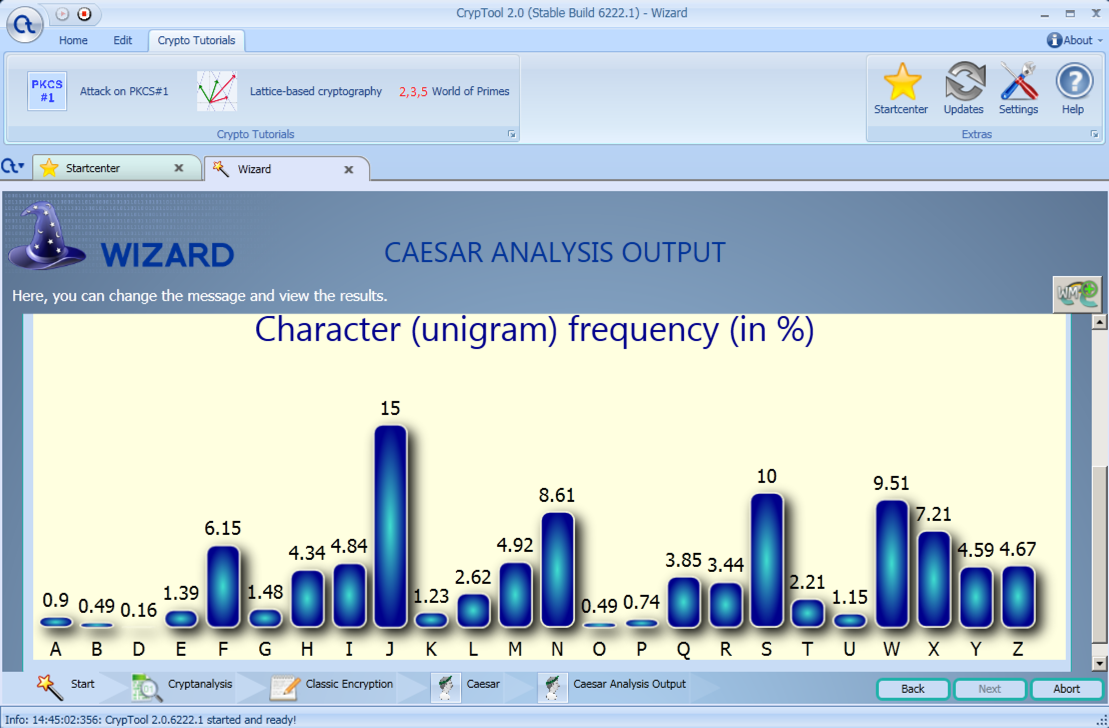Image resolution: width=1109 pixels, height=728 pixels.
Task: Click the play button in title bar
Action: 62,13
